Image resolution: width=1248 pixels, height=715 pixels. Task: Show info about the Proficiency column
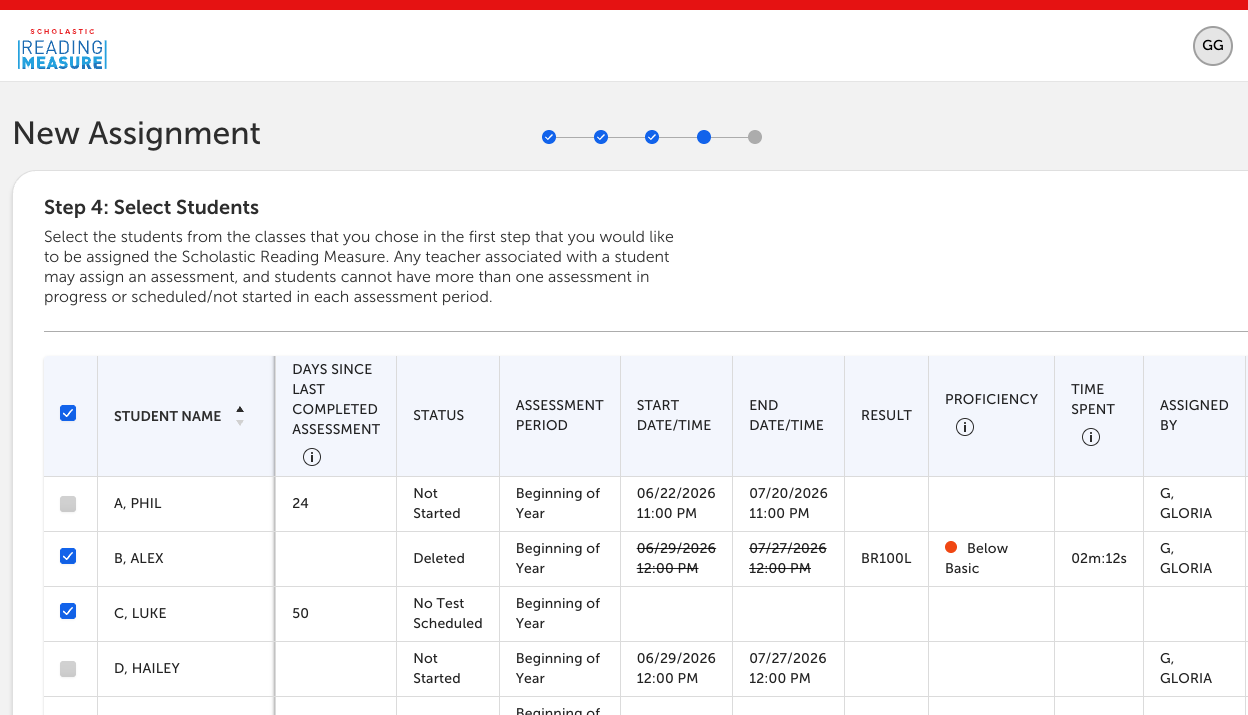[964, 427]
